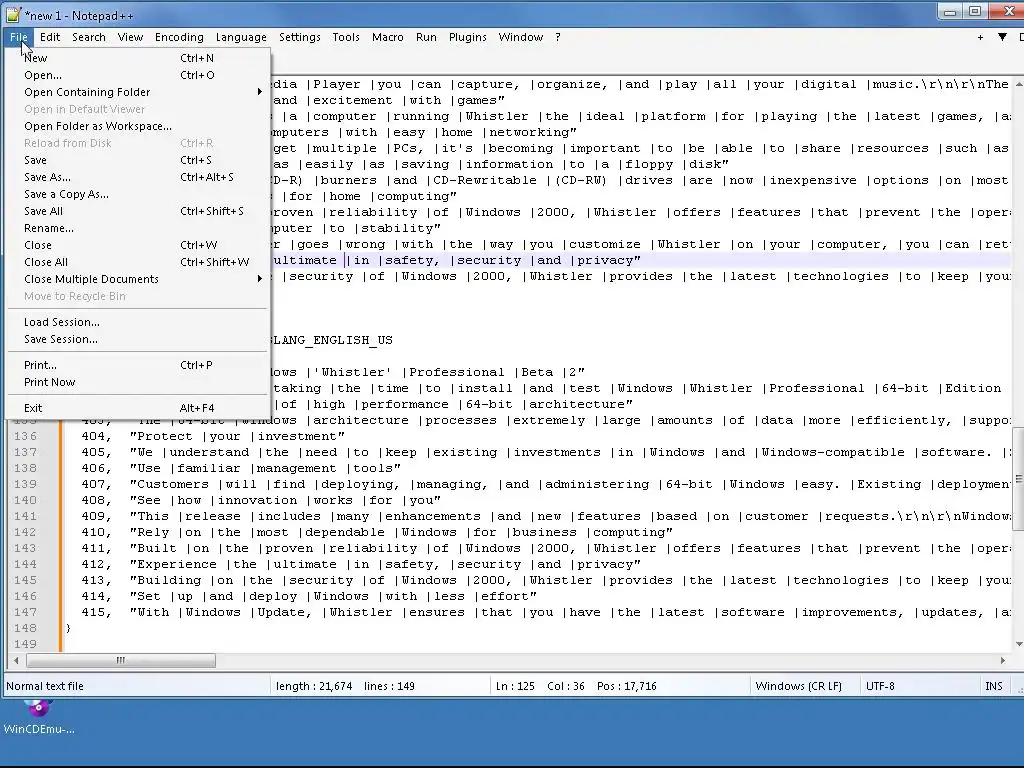
Task: Choose Print Now entry
Action: point(138,382)
